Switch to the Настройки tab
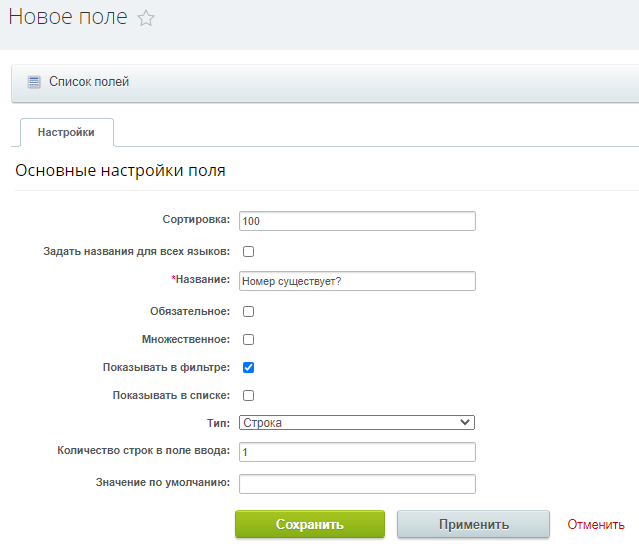Viewport: 639px width, 549px height. pyautogui.click(x=67, y=132)
